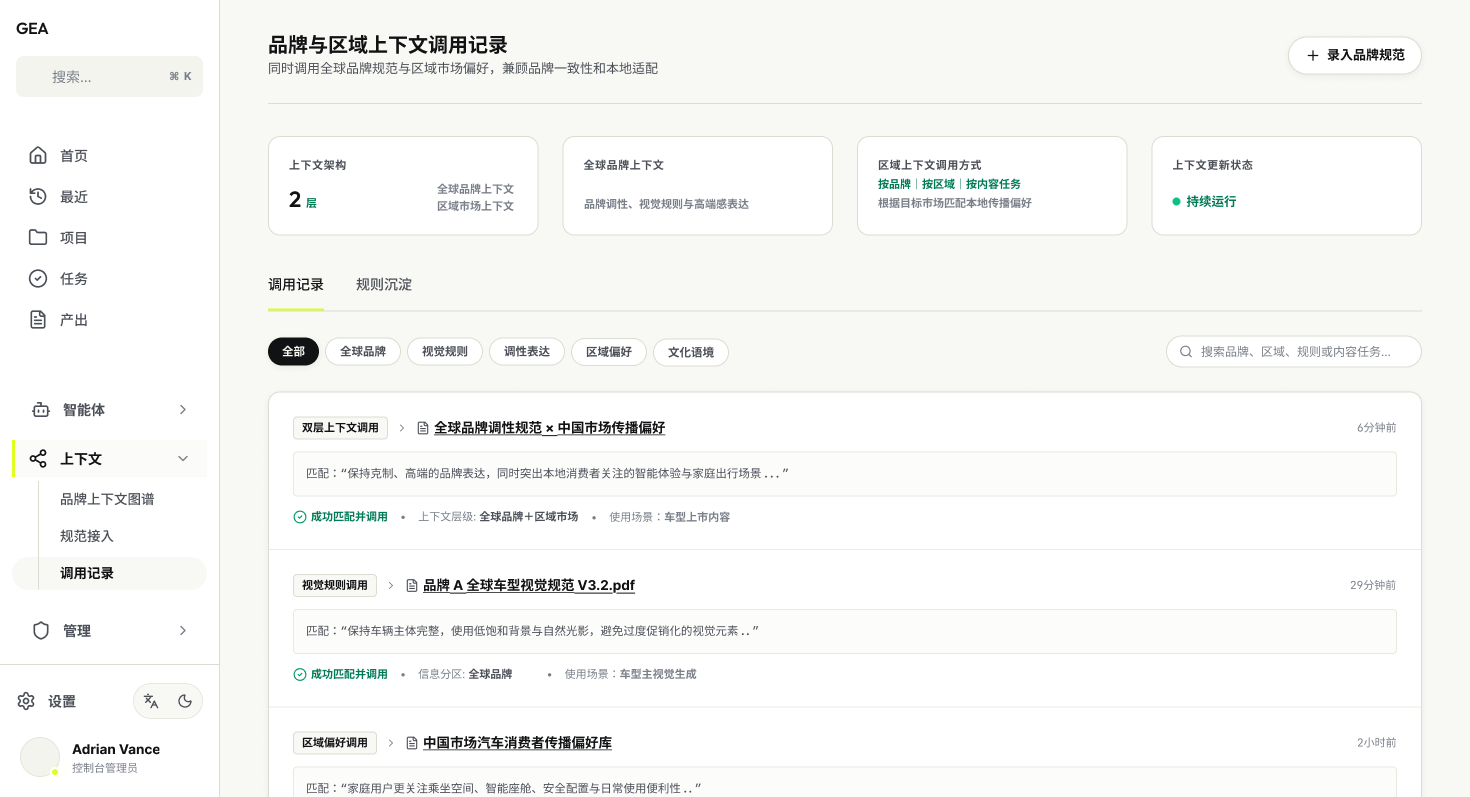The height and width of the screenshot is (797, 1470).
Task: Expand the 管理 section chevron
Action: pos(183,630)
